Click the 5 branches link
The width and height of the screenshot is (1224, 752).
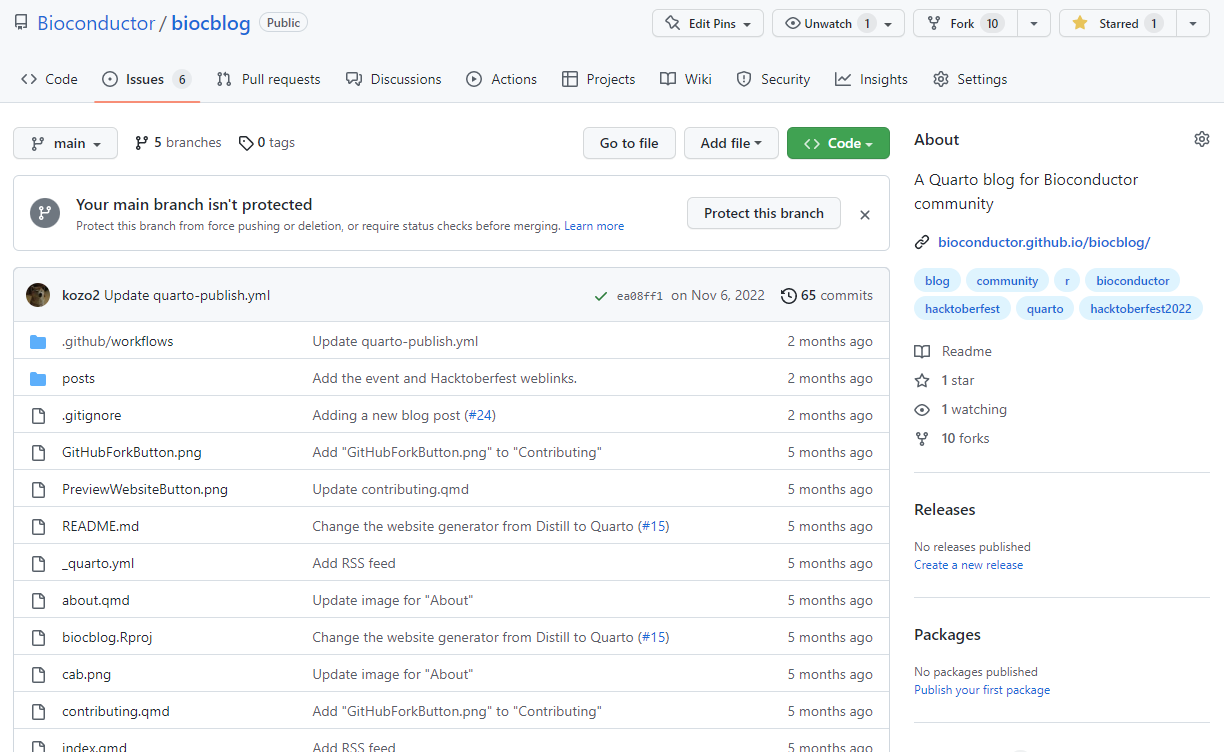tap(178, 143)
